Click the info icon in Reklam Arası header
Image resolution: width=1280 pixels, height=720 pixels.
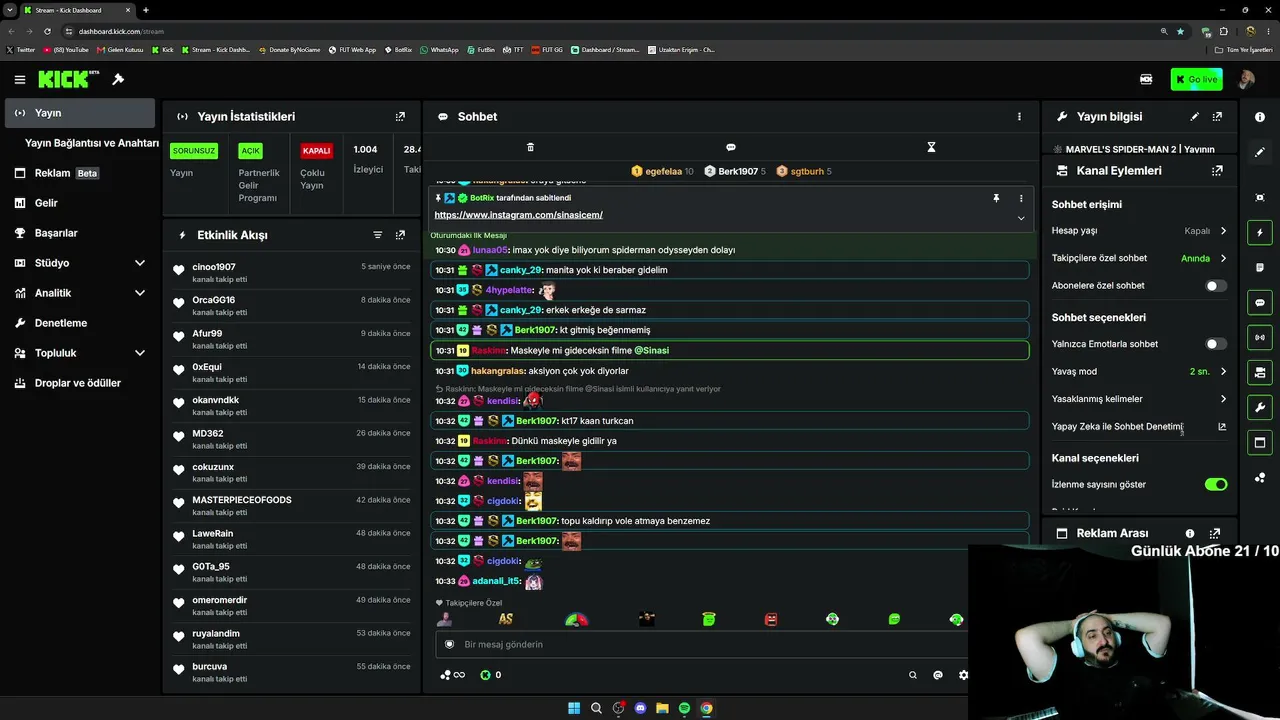pyautogui.click(x=1190, y=534)
